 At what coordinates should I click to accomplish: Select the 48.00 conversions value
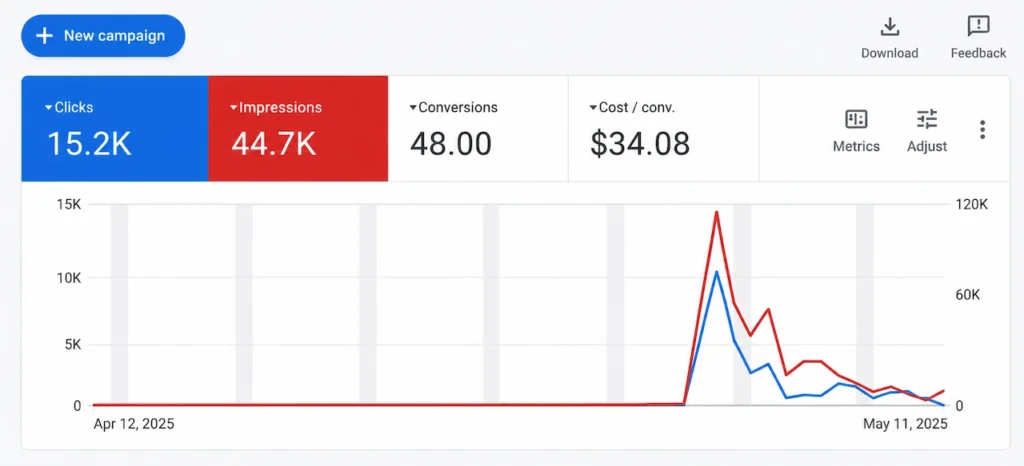coord(451,144)
